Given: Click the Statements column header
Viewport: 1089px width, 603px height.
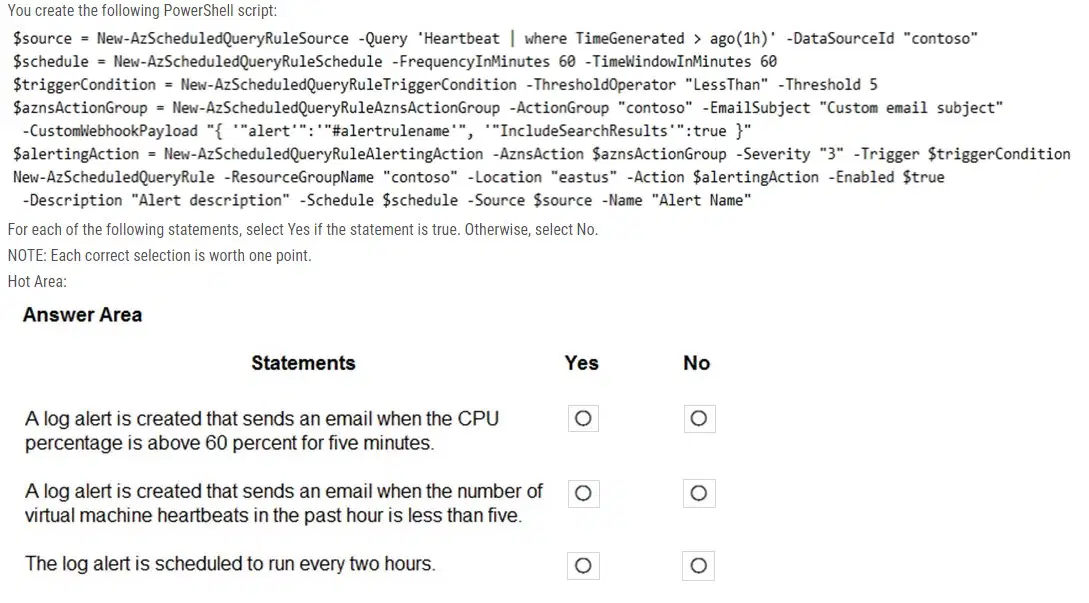Looking at the screenshot, I should [x=304, y=363].
